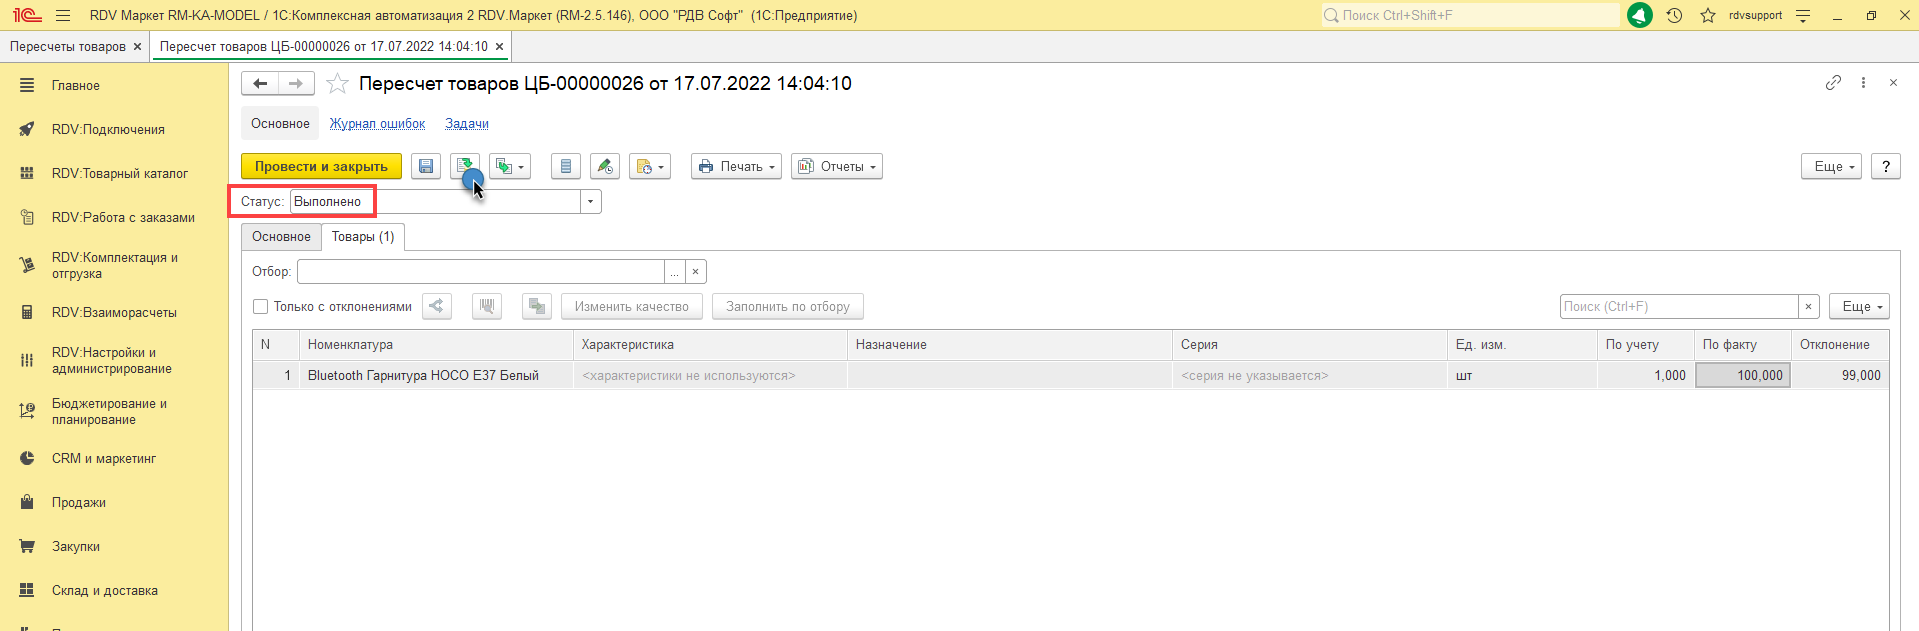The image size is (1919, 631).
Task: Open the Задачи link
Action: coord(467,124)
